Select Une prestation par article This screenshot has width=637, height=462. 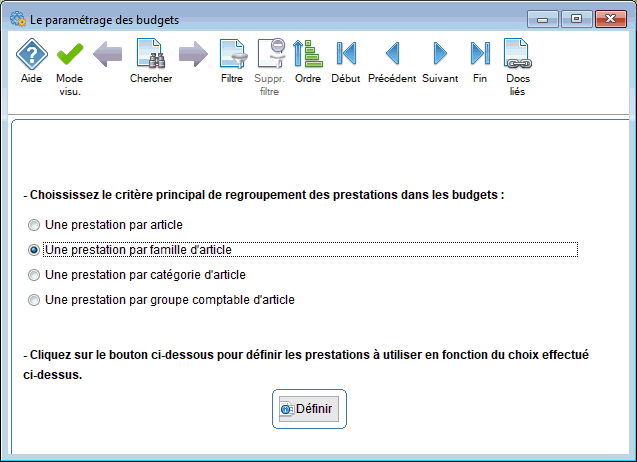(105, 225)
